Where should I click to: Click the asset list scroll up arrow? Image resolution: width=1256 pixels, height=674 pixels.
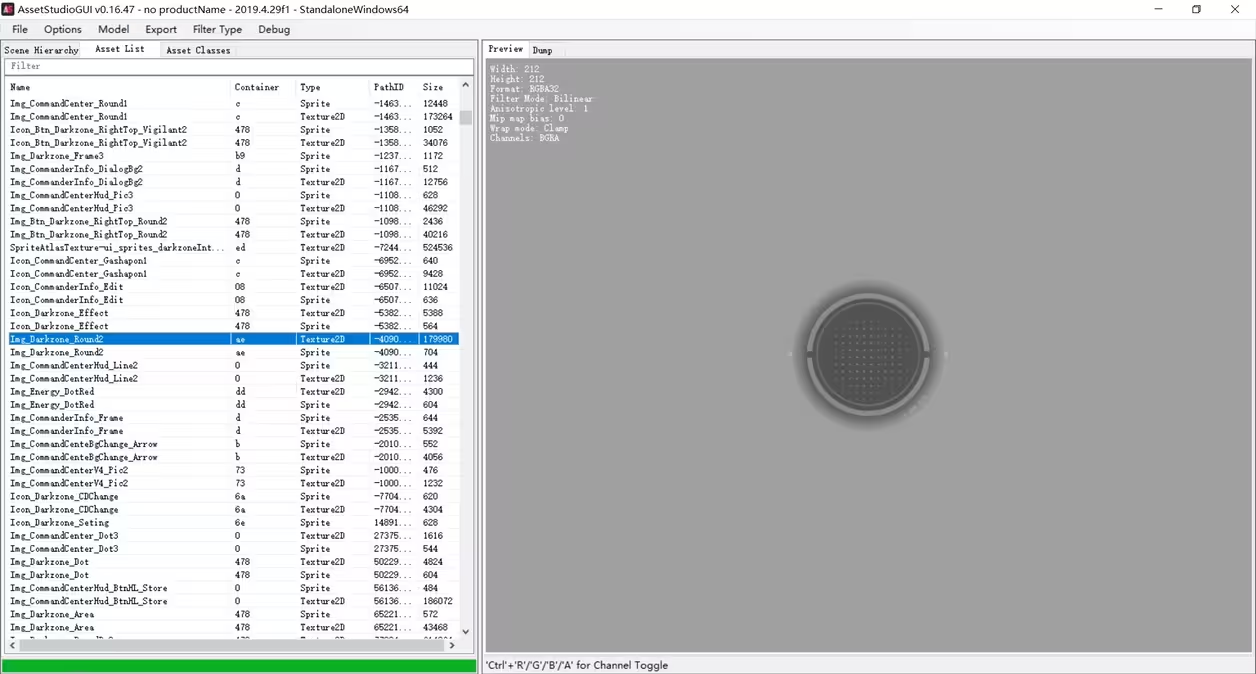[x=465, y=87]
